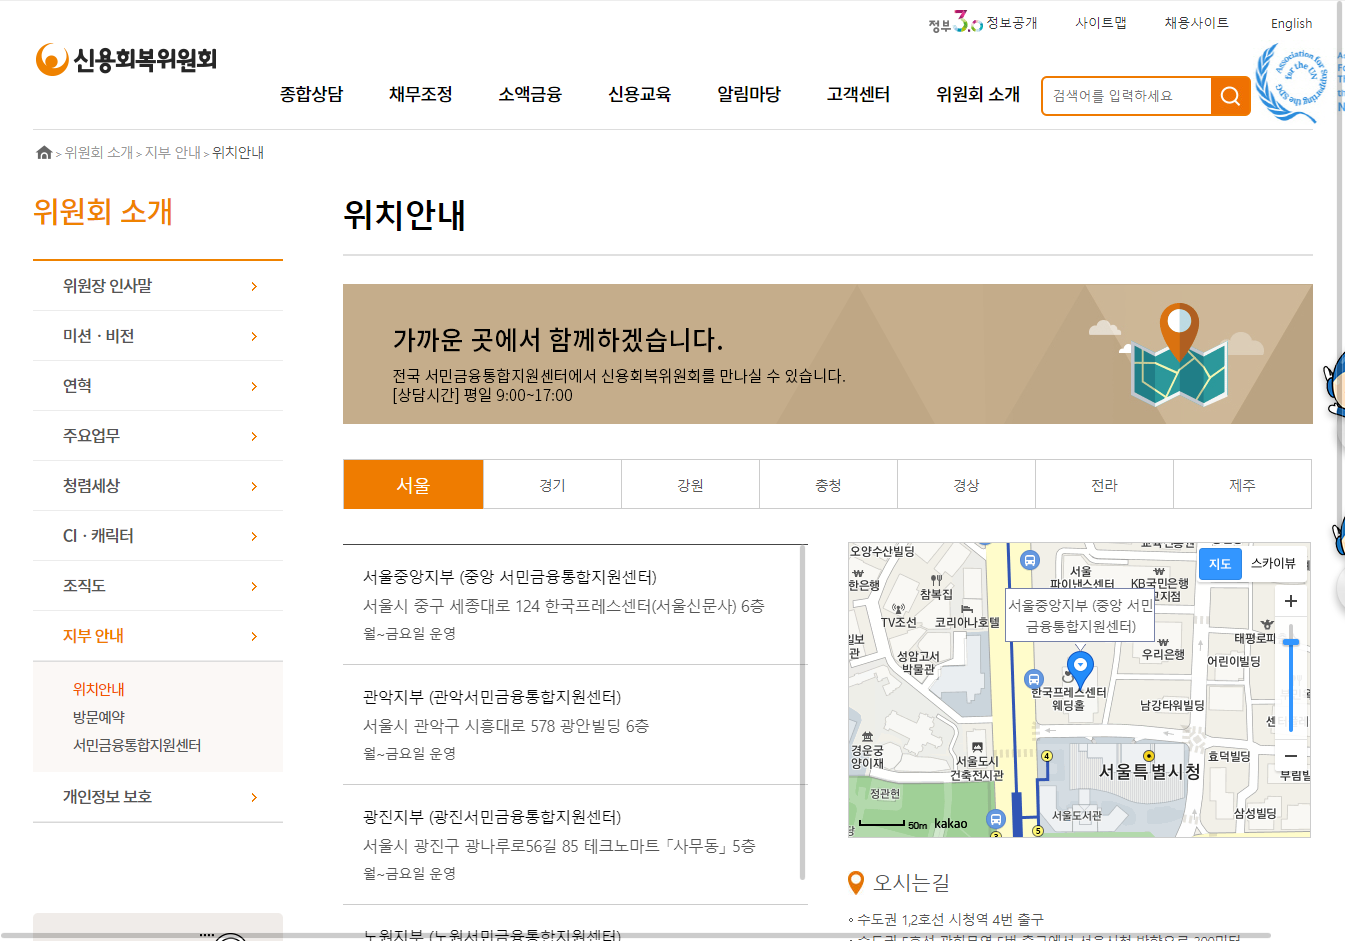Click the blue map location pin marker
This screenshot has height=941, width=1345.
[x=1080, y=668]
